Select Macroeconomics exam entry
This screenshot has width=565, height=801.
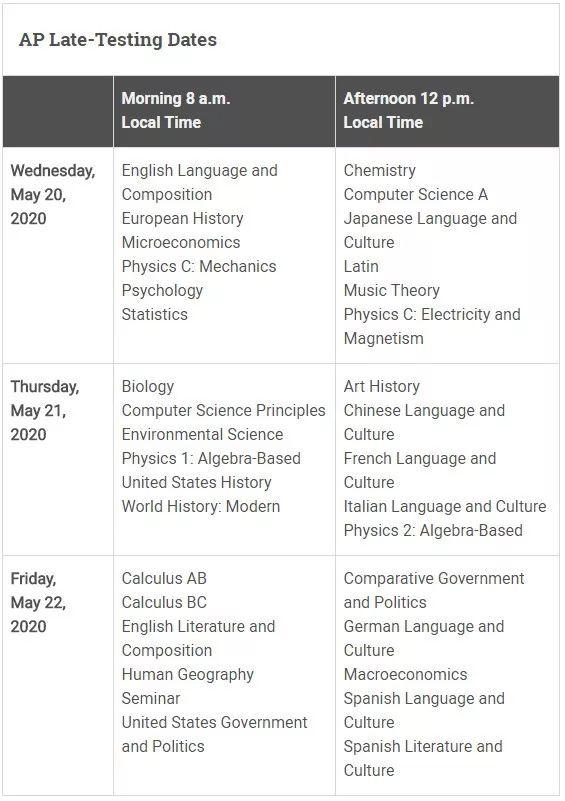pos(405,675)
